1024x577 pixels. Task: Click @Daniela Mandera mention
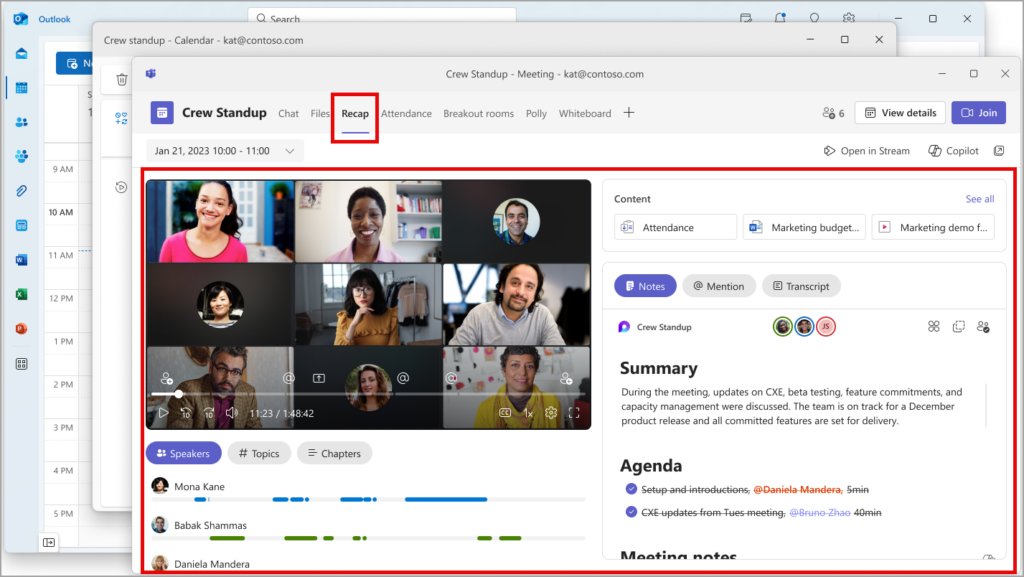[797, 490]
